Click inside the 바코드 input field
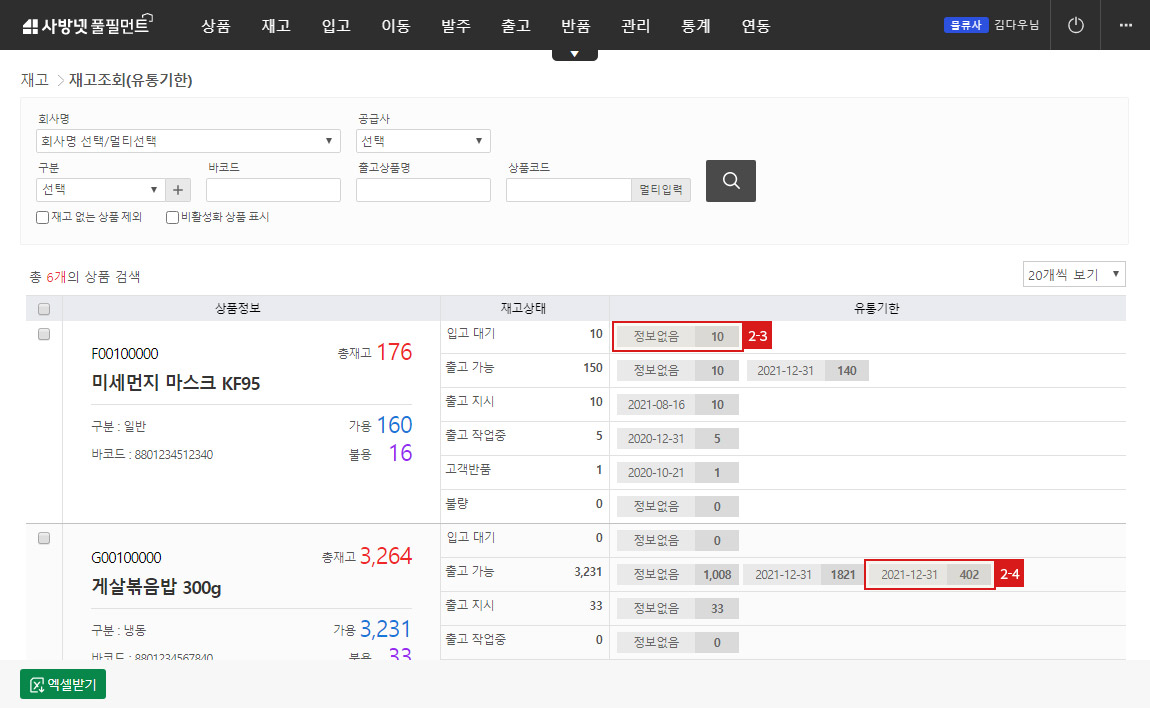Viewport: 1150px width, 708px height. 272,189
